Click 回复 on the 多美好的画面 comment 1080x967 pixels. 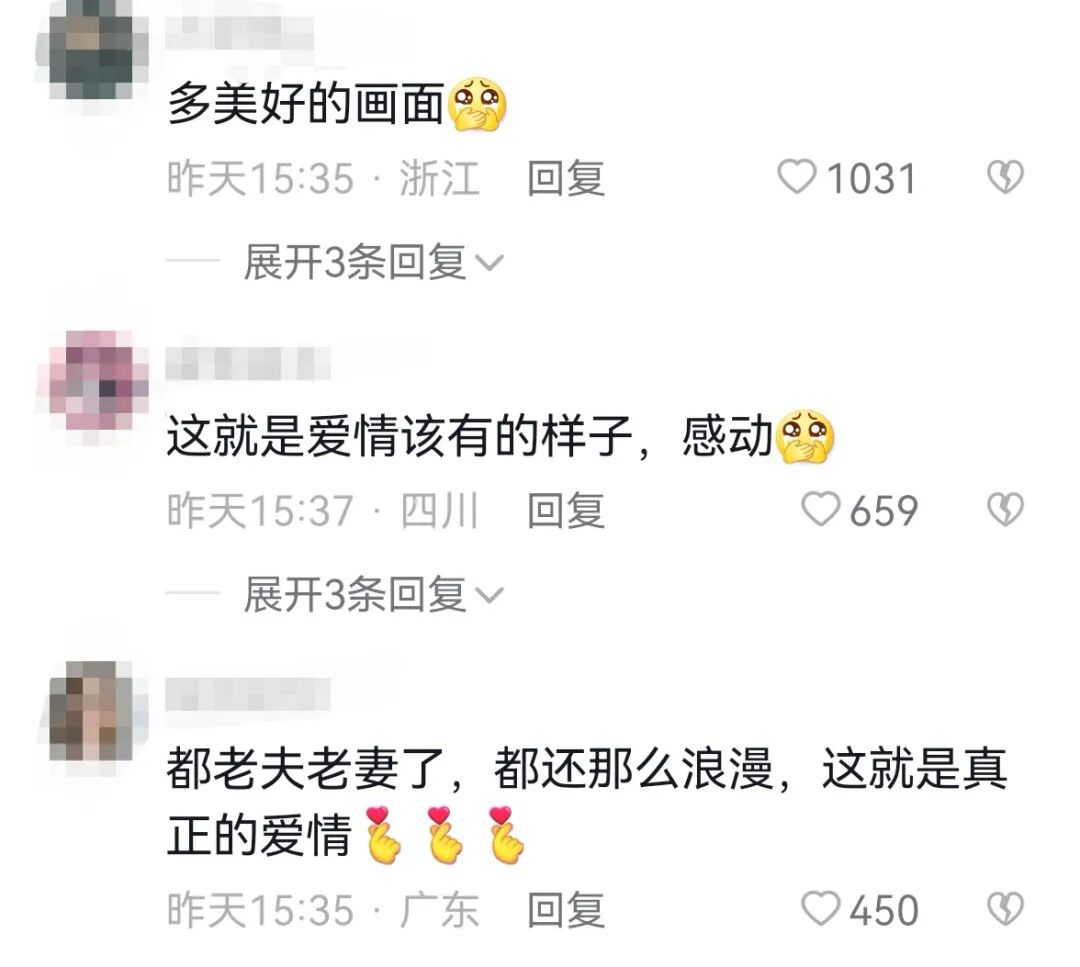point(566,178)
